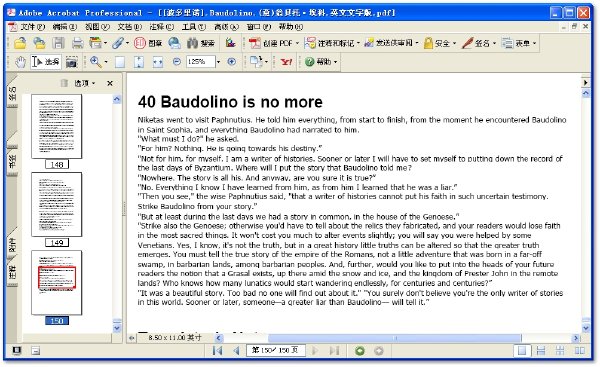Switch to Single Page layout
Viewport: 600px width, 367px height.
522,351
